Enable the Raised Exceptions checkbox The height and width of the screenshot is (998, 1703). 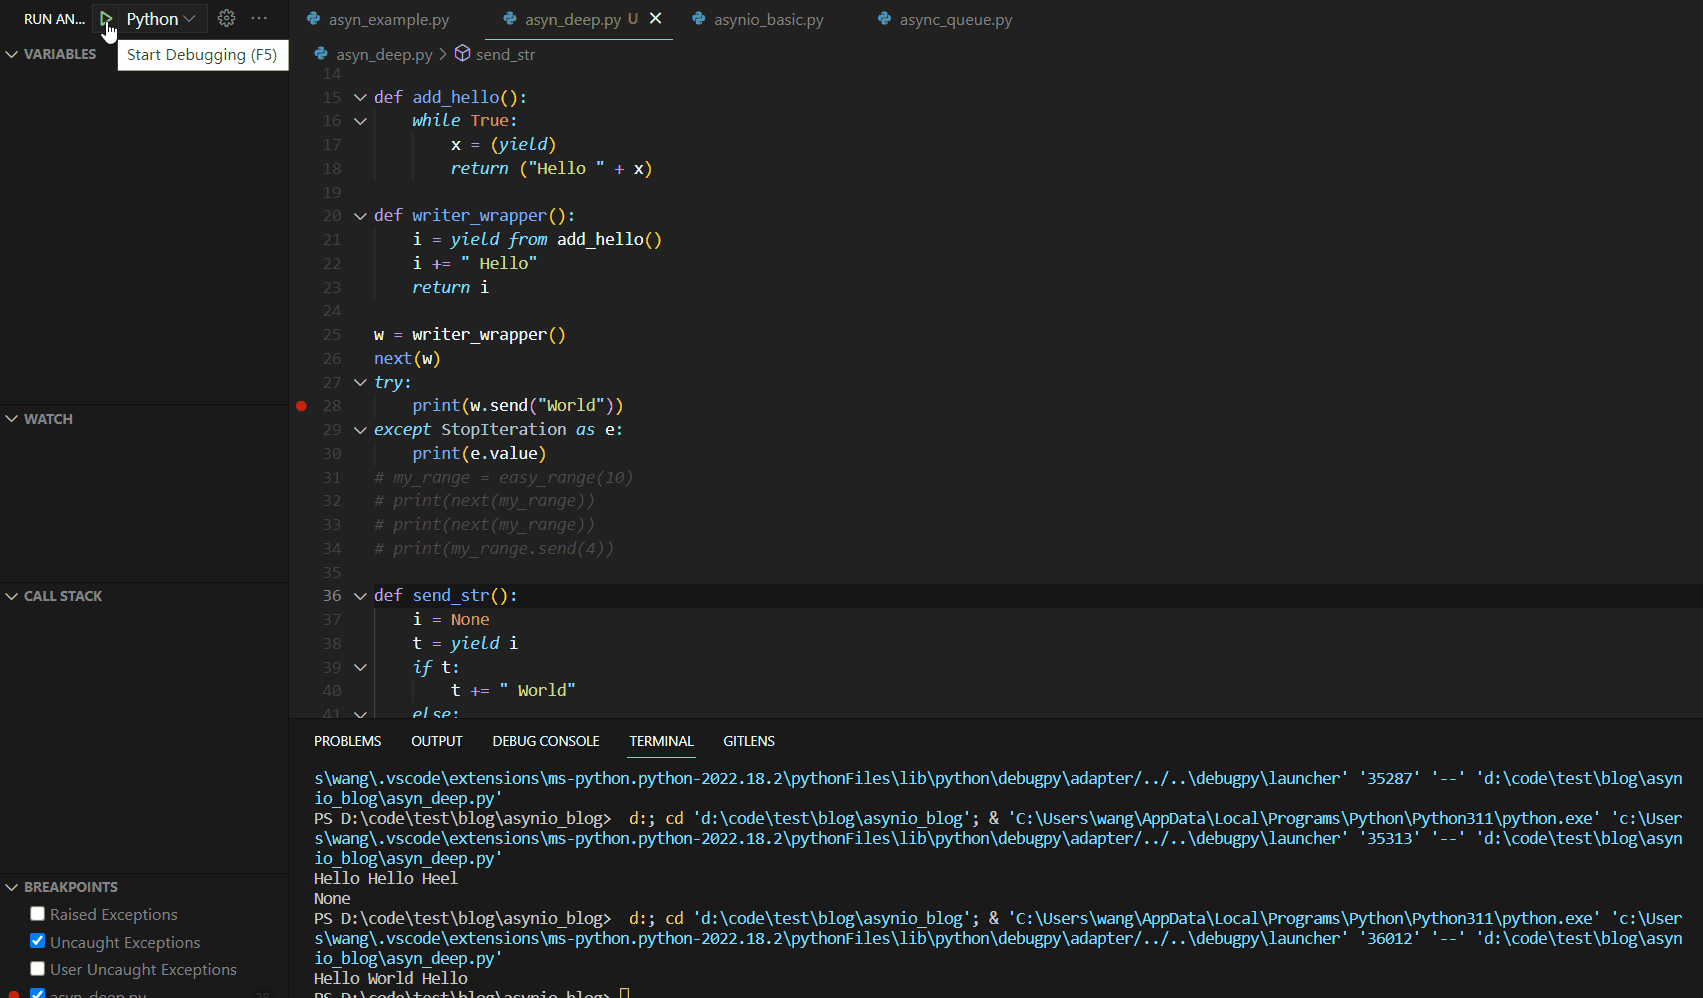pos(38,914)
